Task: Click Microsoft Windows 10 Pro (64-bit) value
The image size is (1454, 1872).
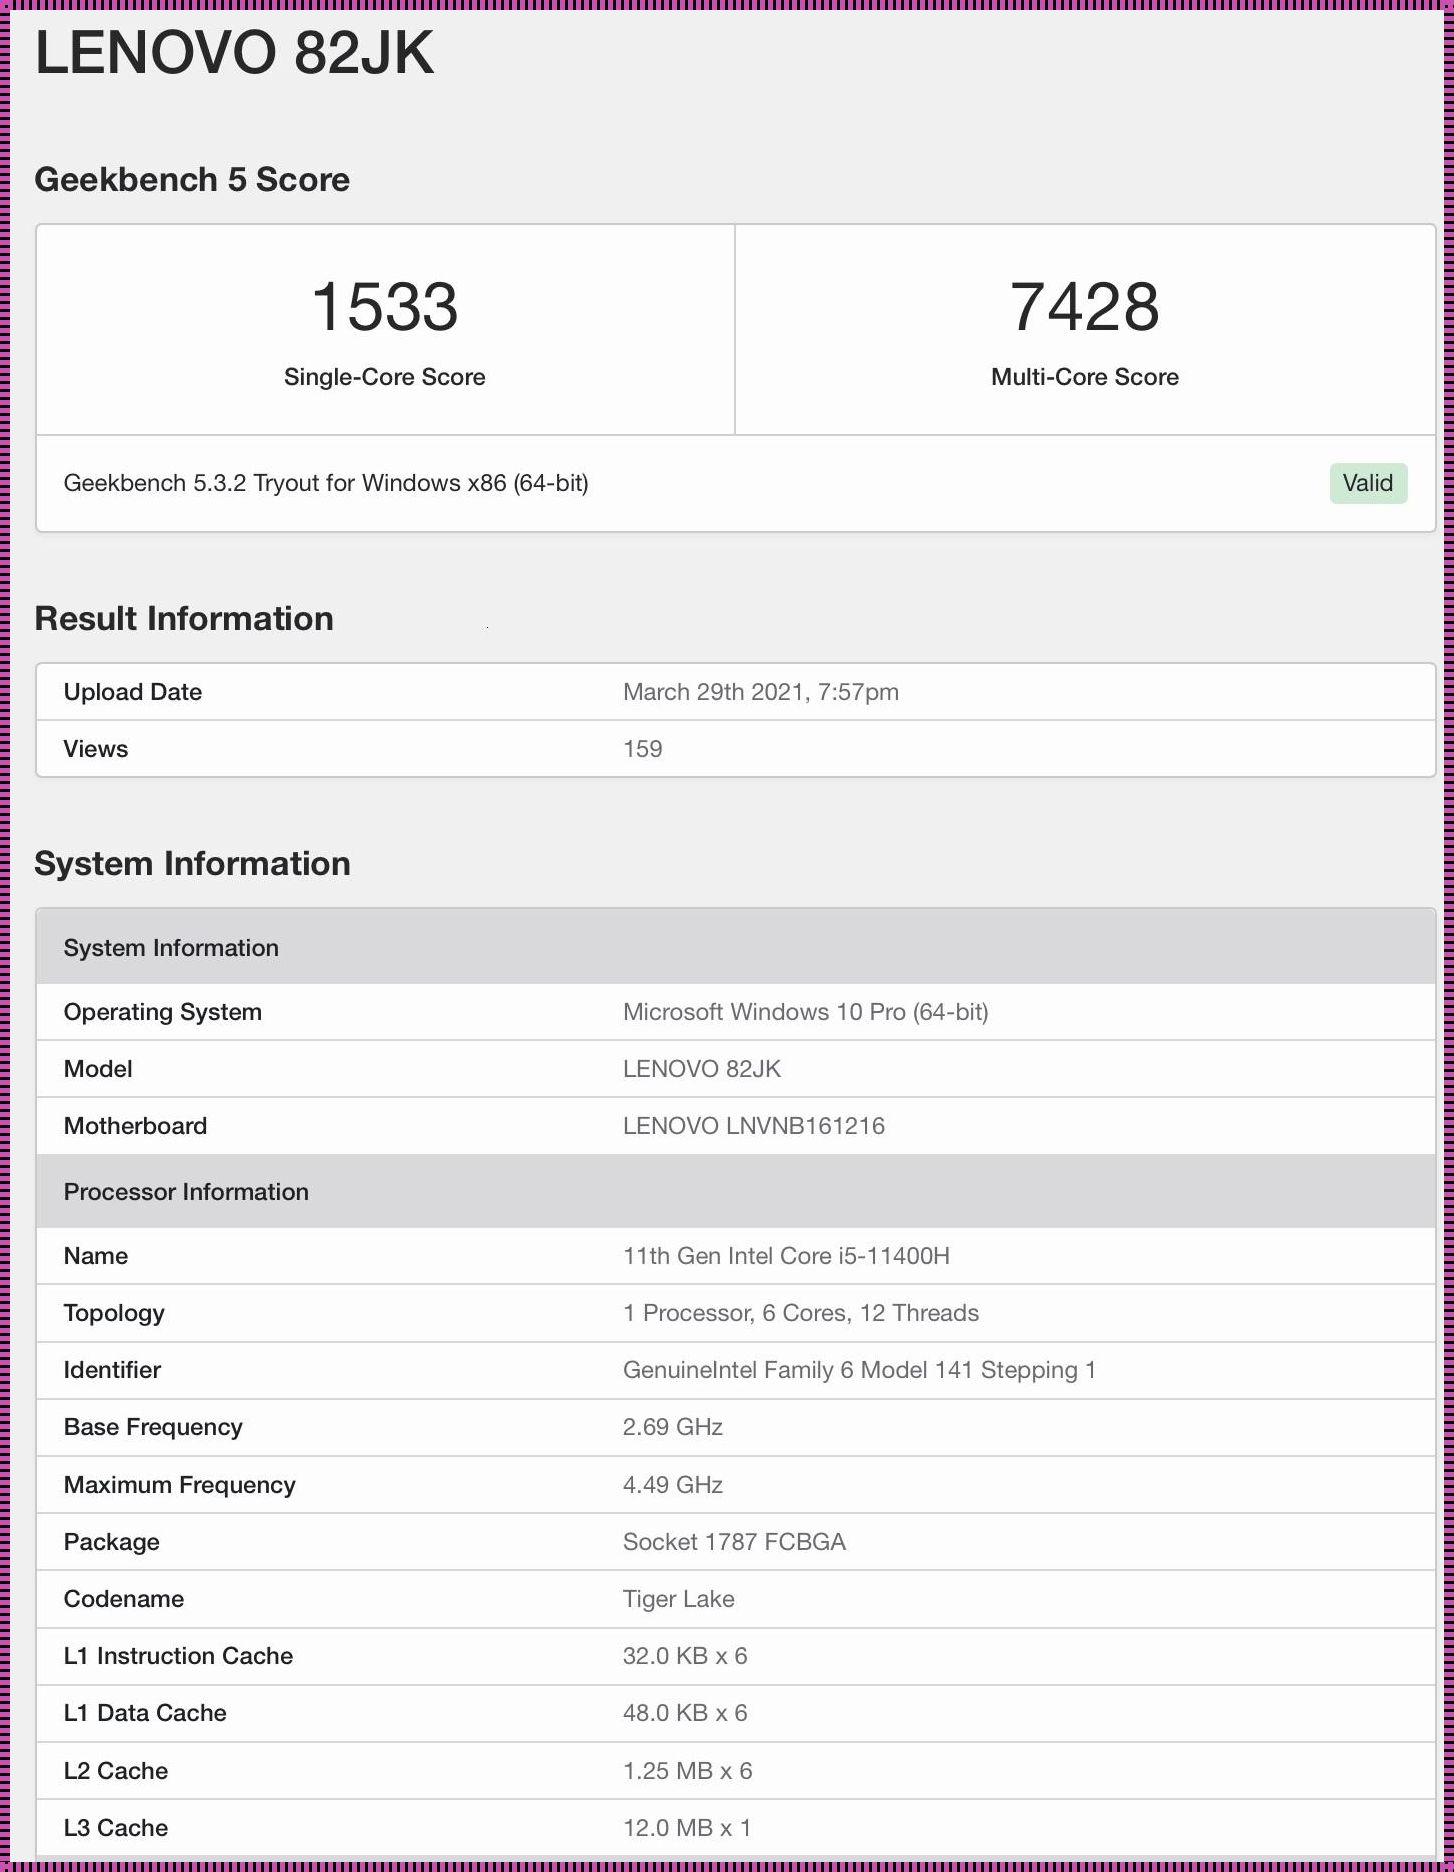Action: 806,1012
